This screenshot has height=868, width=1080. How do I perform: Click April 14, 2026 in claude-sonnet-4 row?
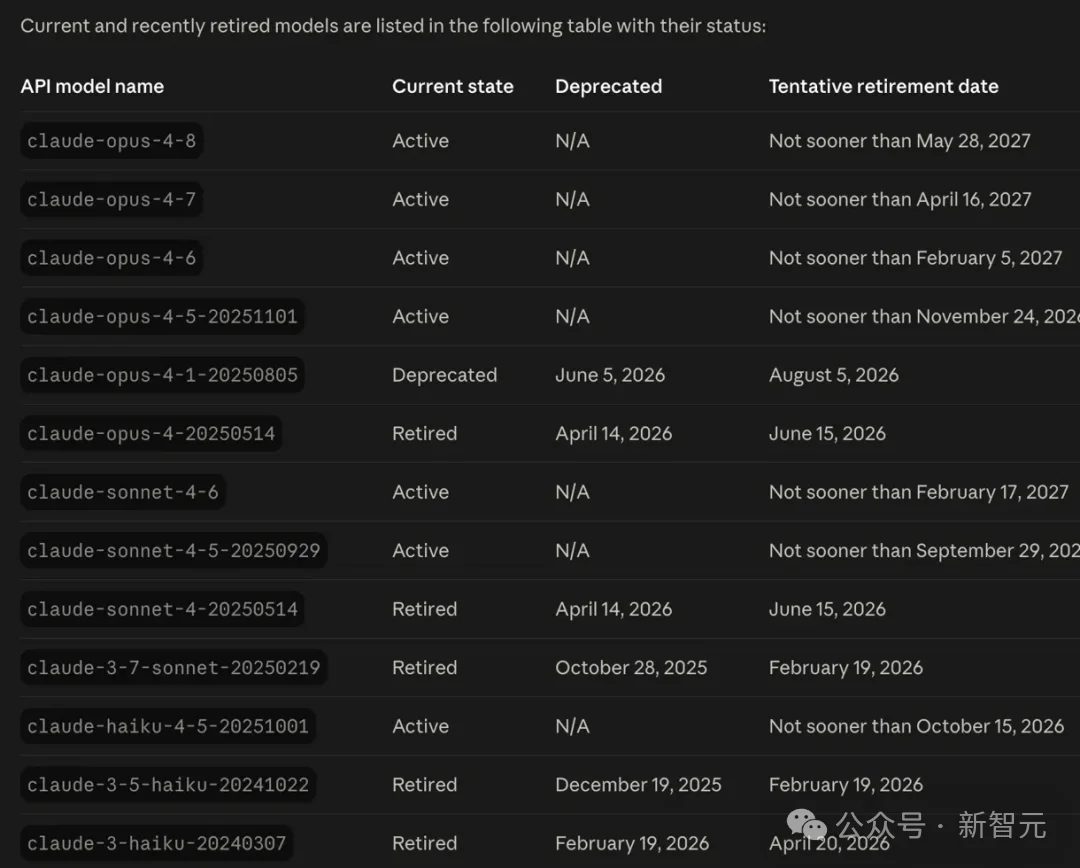[613, 609]
